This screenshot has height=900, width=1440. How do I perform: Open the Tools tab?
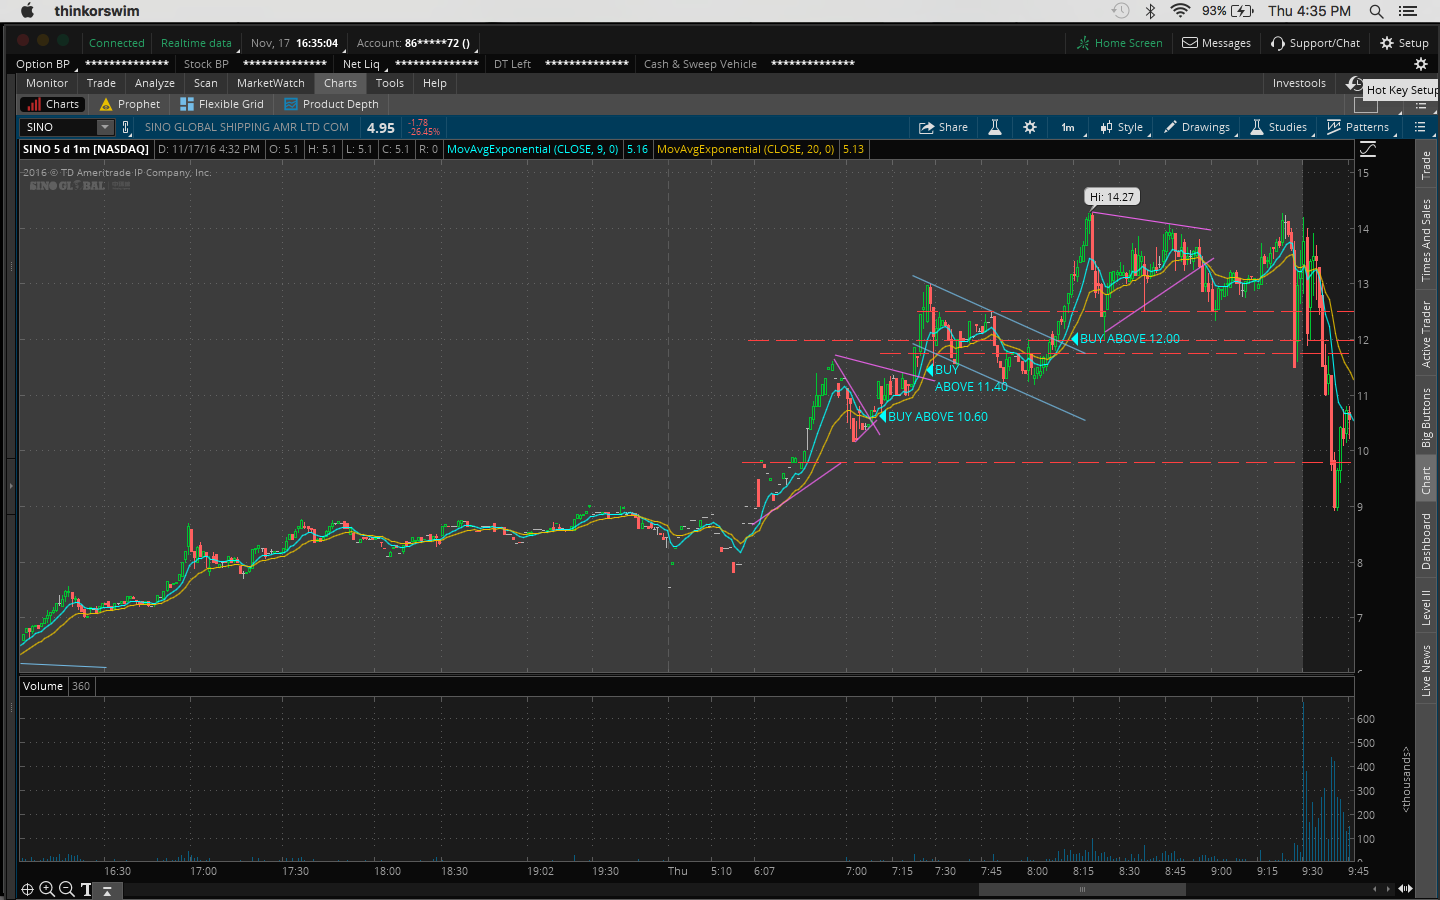390,83
